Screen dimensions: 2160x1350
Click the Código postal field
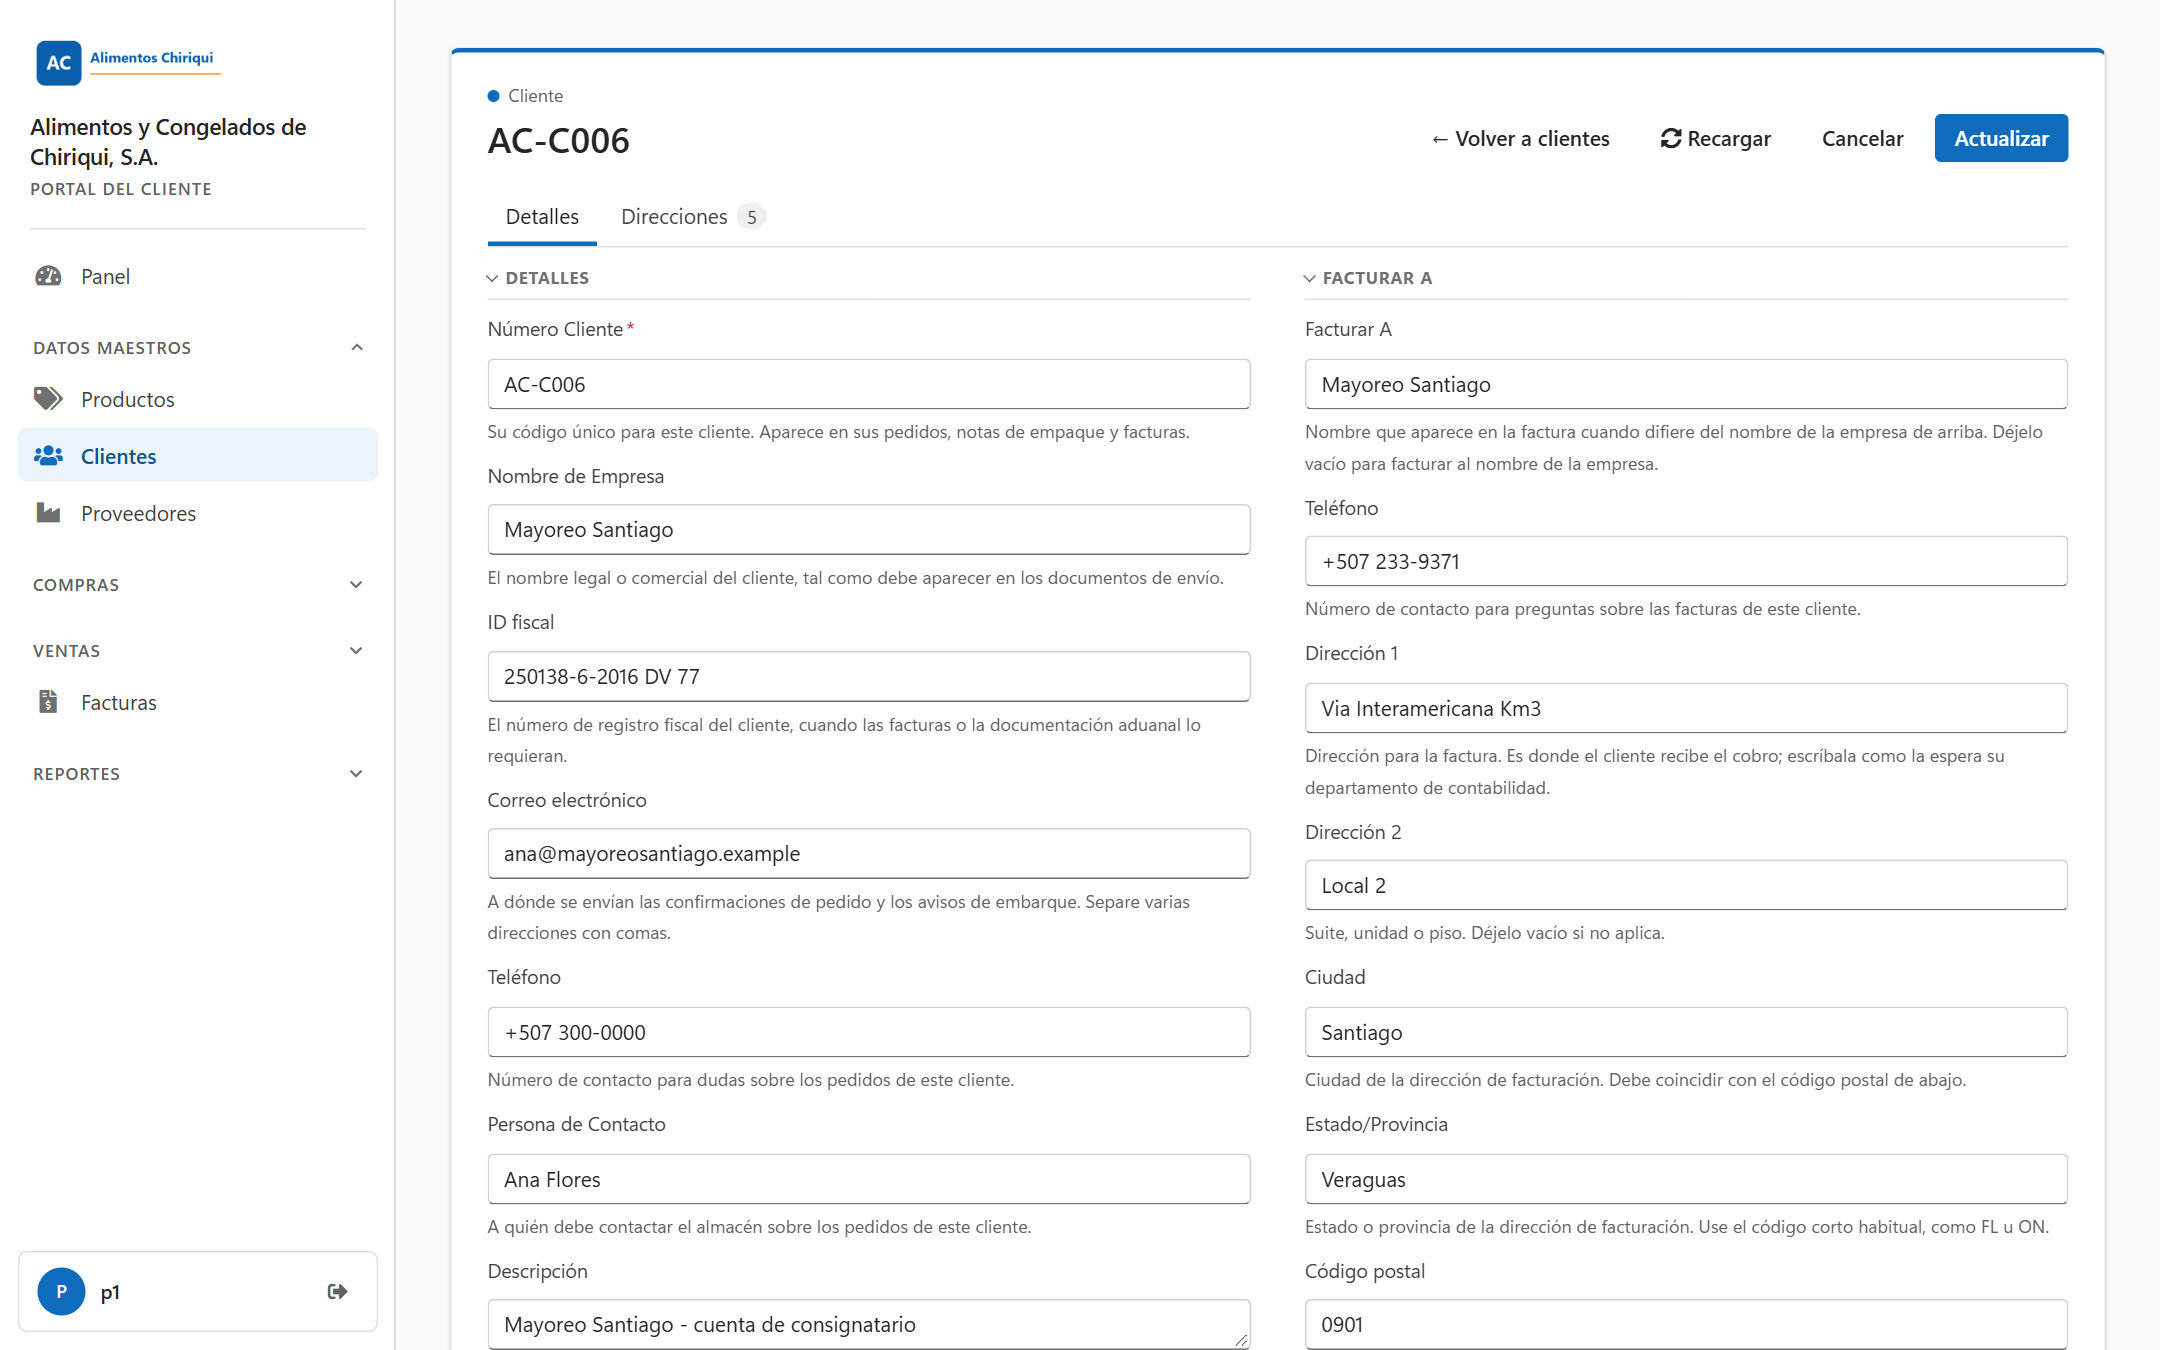pos(1686,1324)
